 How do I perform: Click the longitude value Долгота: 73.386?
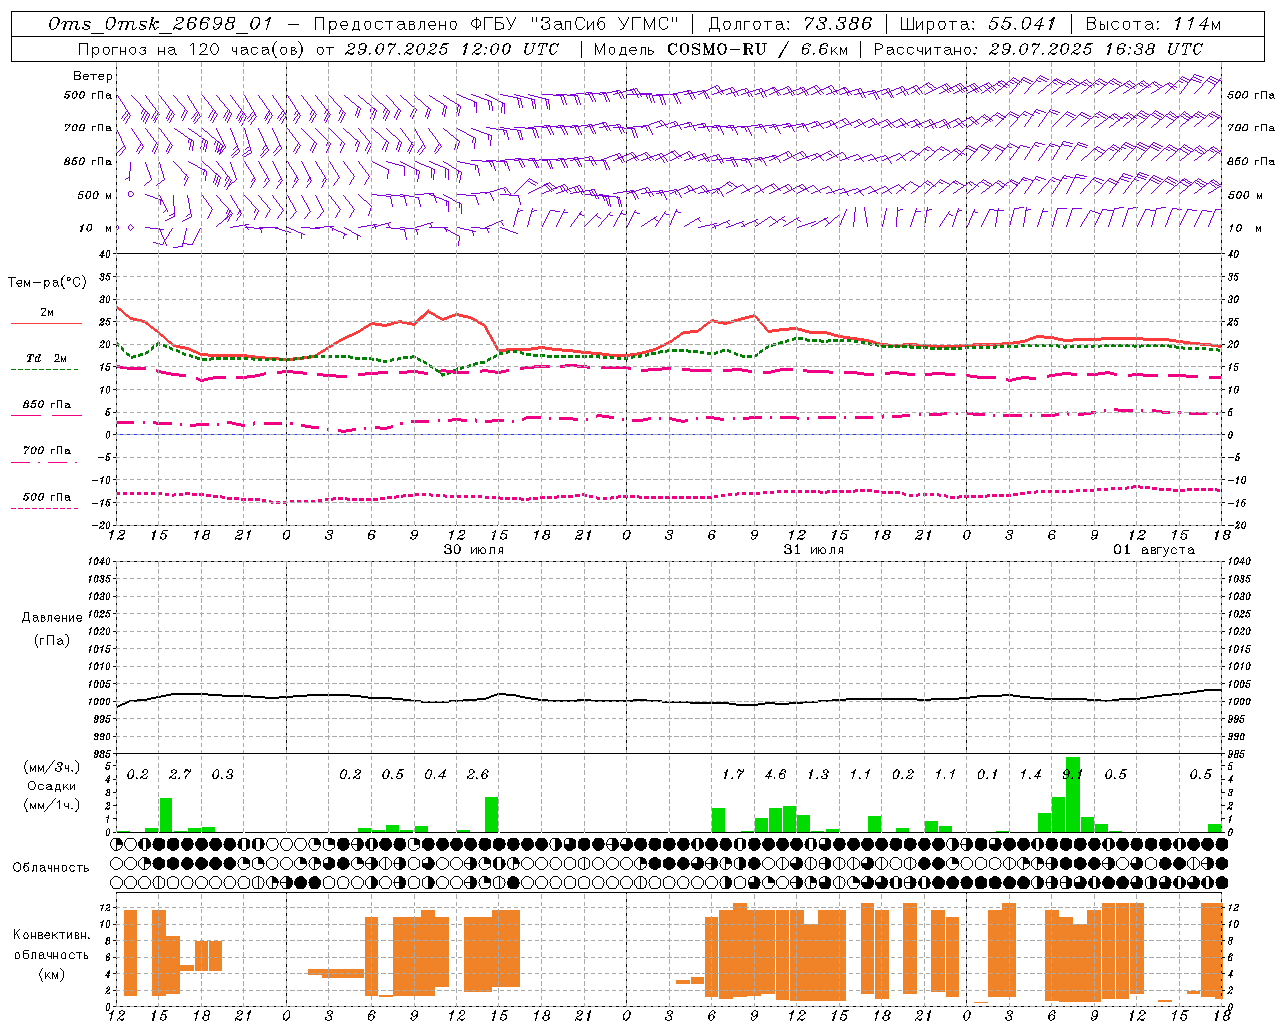click(x=790, y=24)
